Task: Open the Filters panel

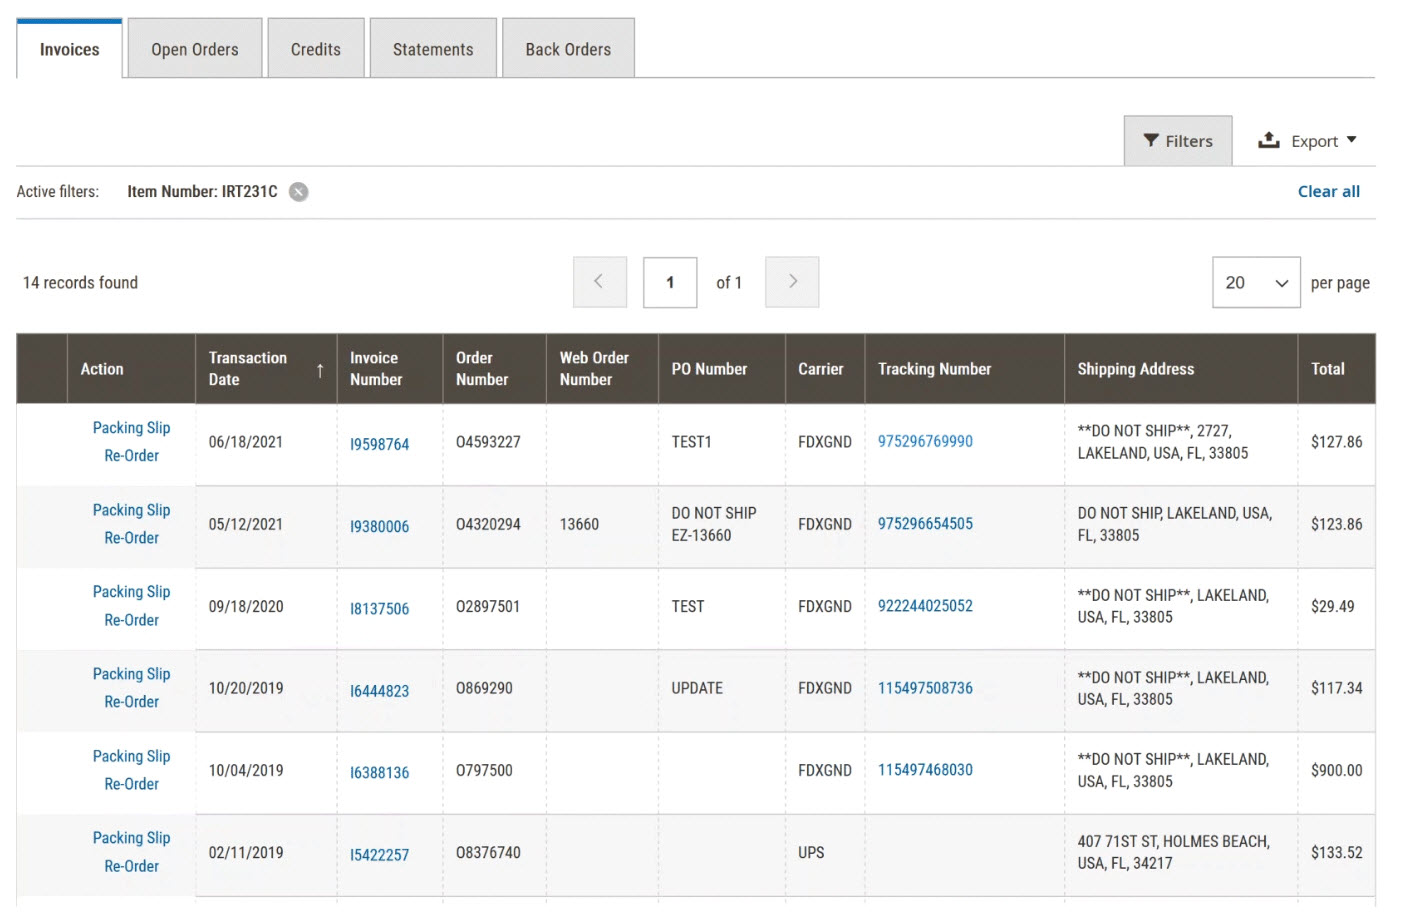Action: point(1177,141)
